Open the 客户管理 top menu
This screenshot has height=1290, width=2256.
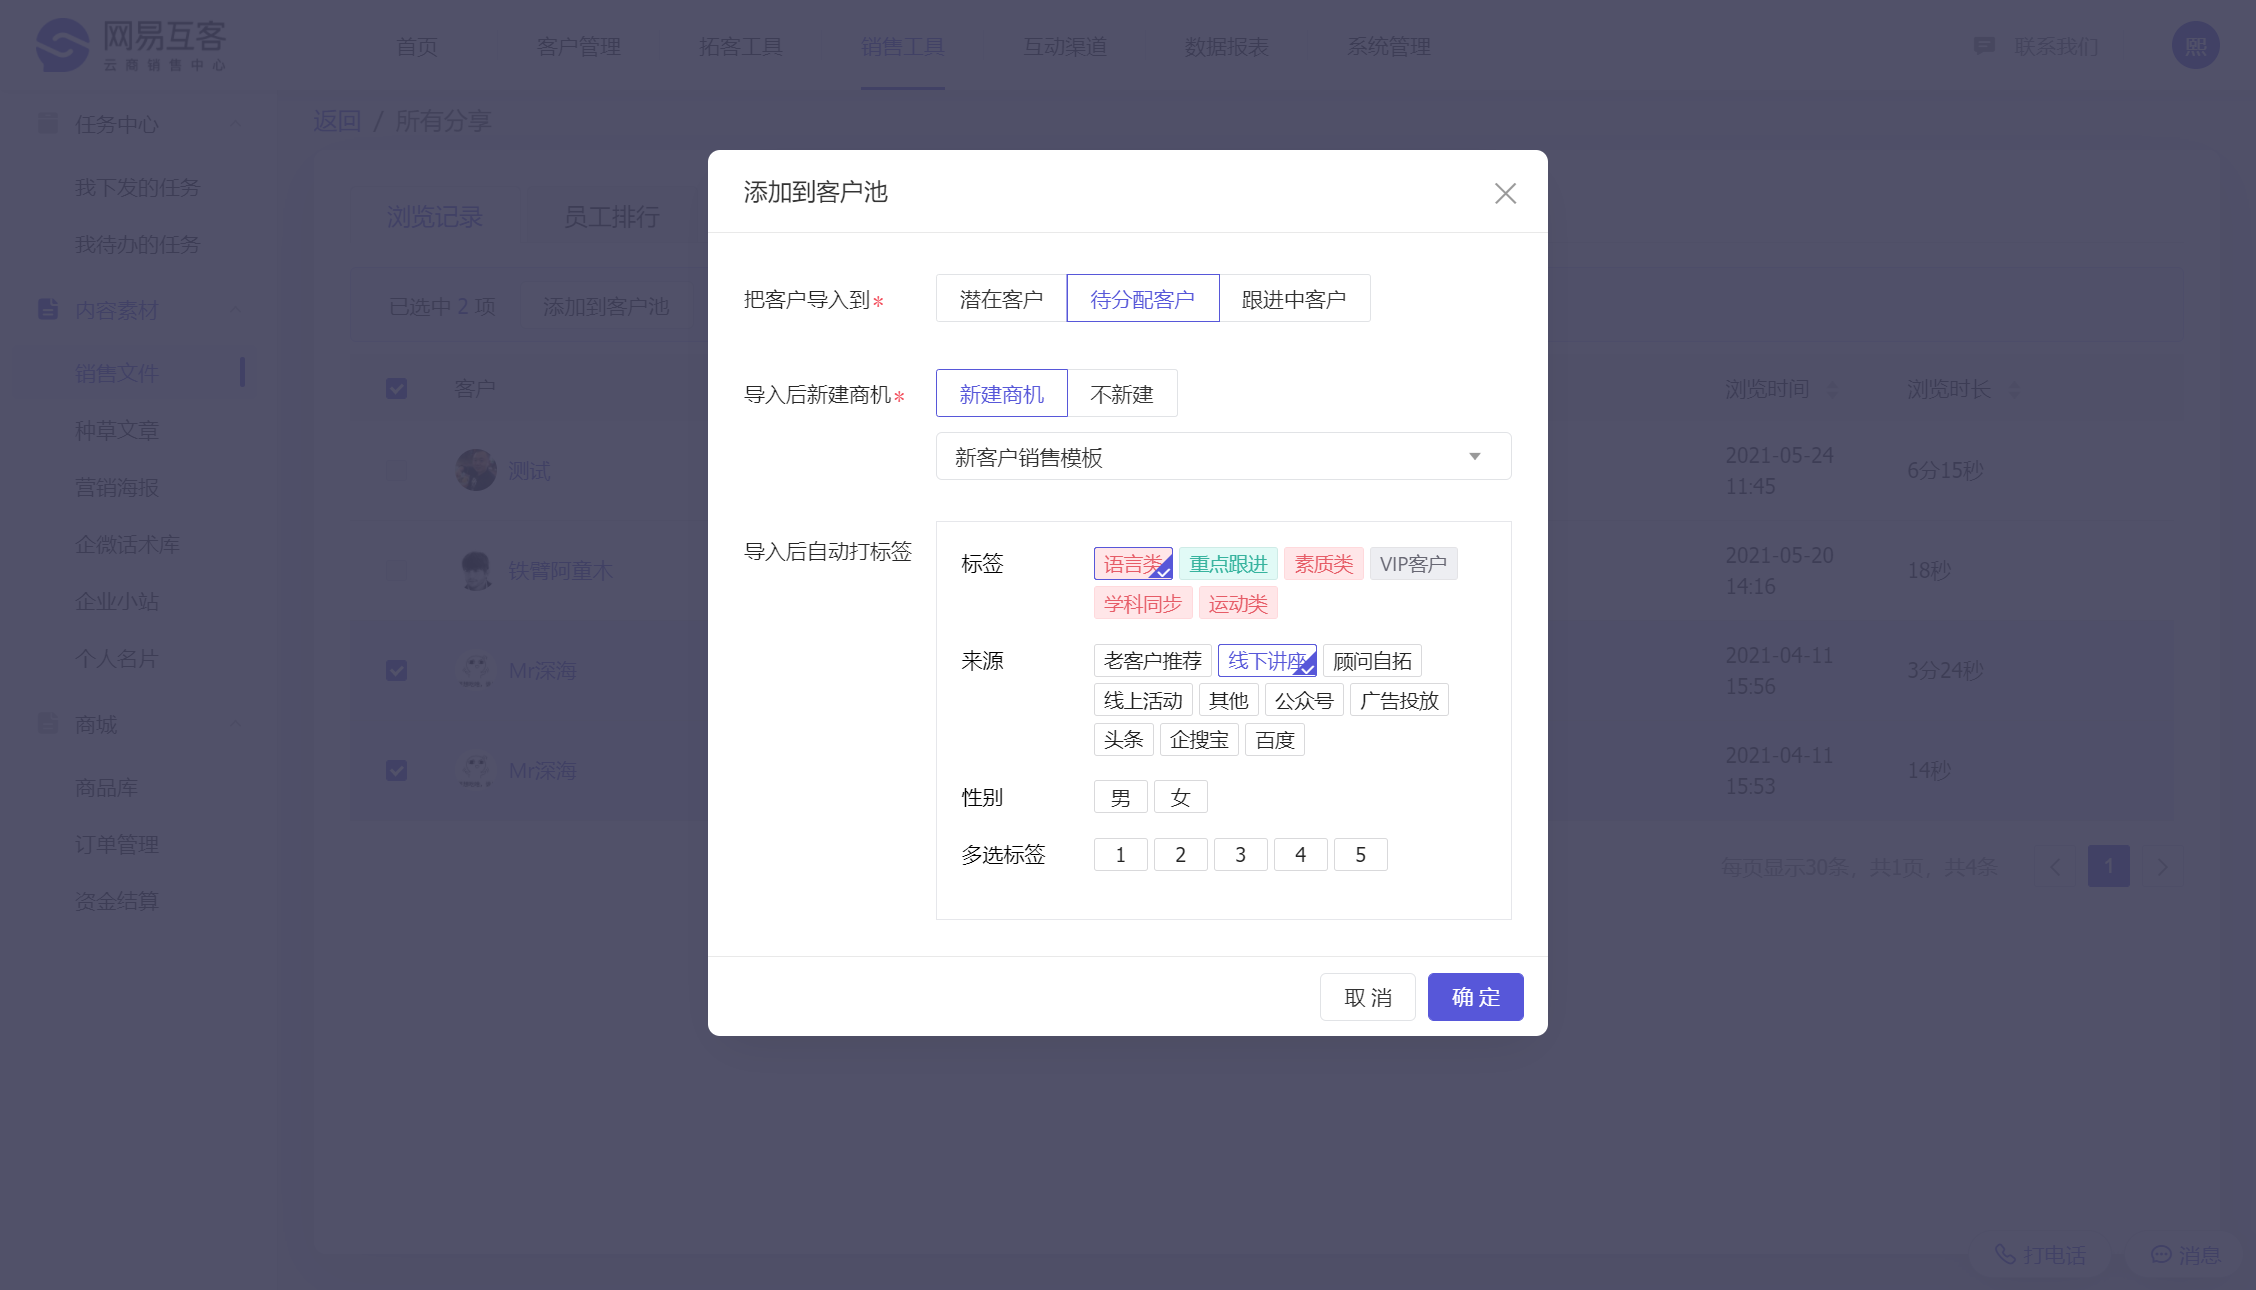pyautogui.click(x=578, y=47)
